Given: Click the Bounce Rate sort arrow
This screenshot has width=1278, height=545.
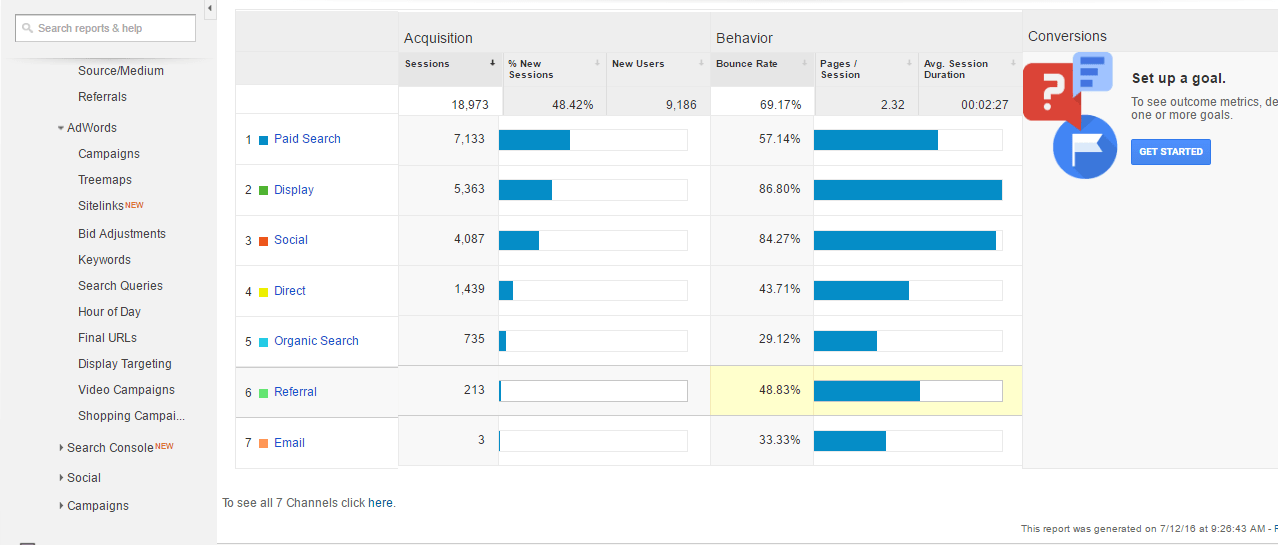Looking at the screenshot, I should (804, 63).
